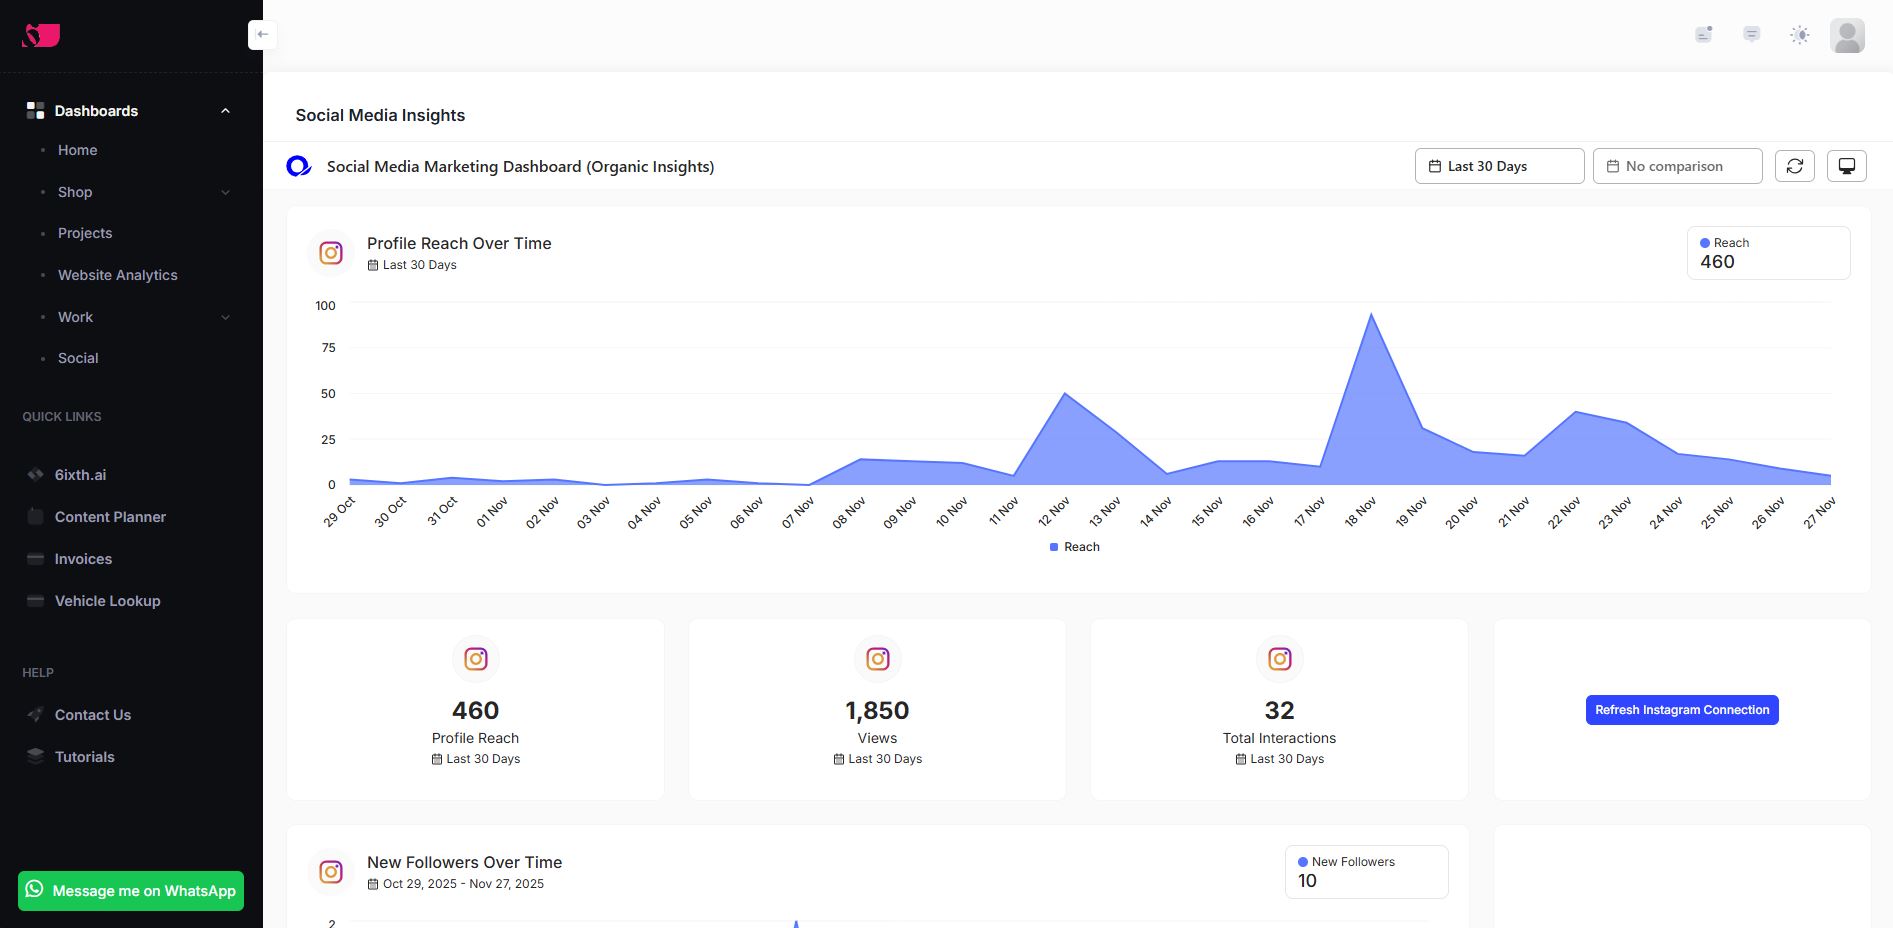The height and width of the screenshot is (928, 1893).
Task: Click the monitor display icon button
Action: click(1846, 166)
